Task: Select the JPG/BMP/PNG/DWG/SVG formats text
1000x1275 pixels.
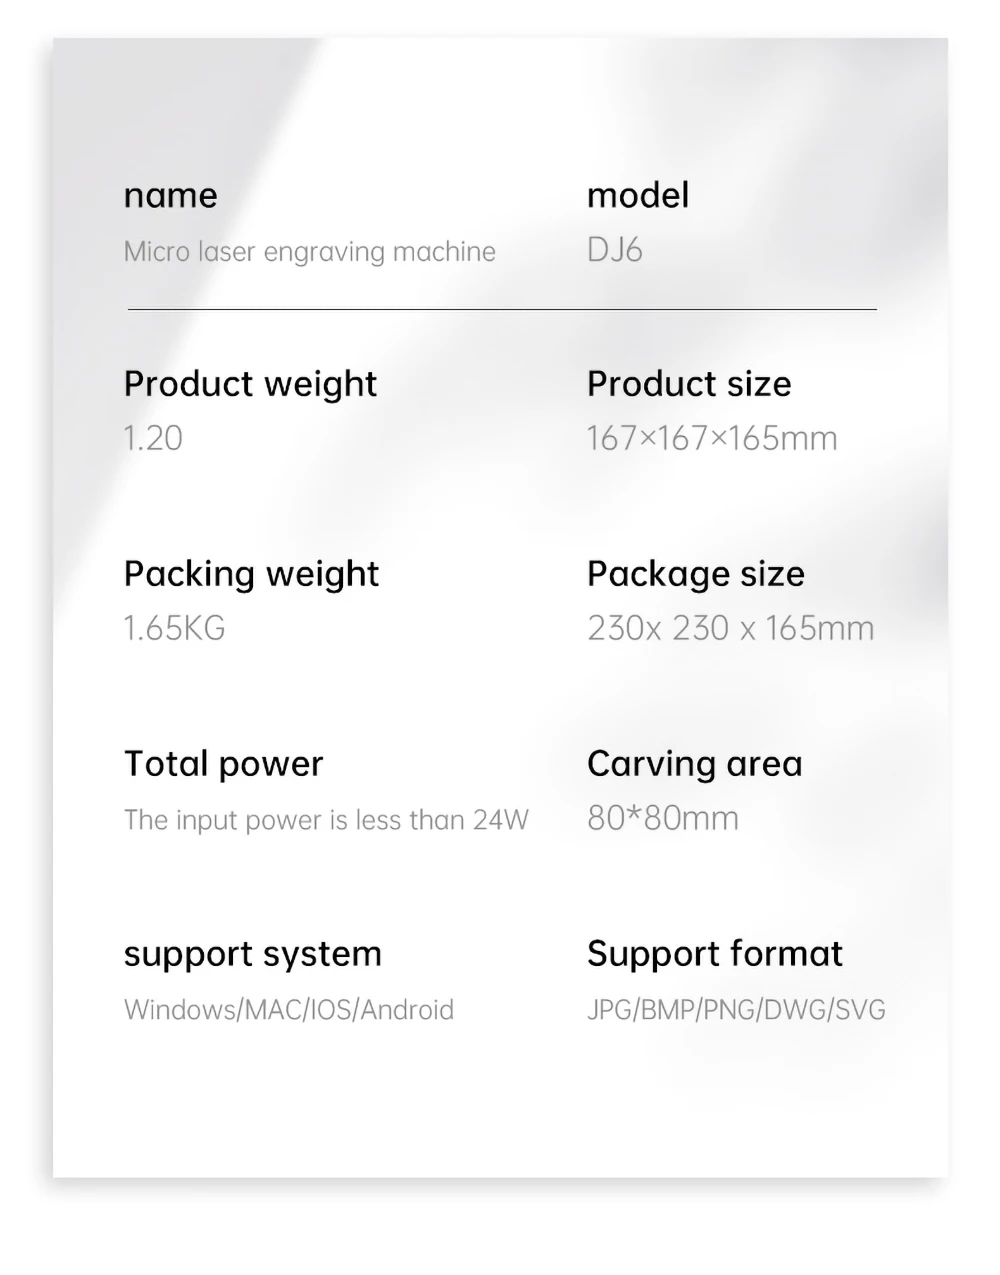Action: tap(736, 1010)
